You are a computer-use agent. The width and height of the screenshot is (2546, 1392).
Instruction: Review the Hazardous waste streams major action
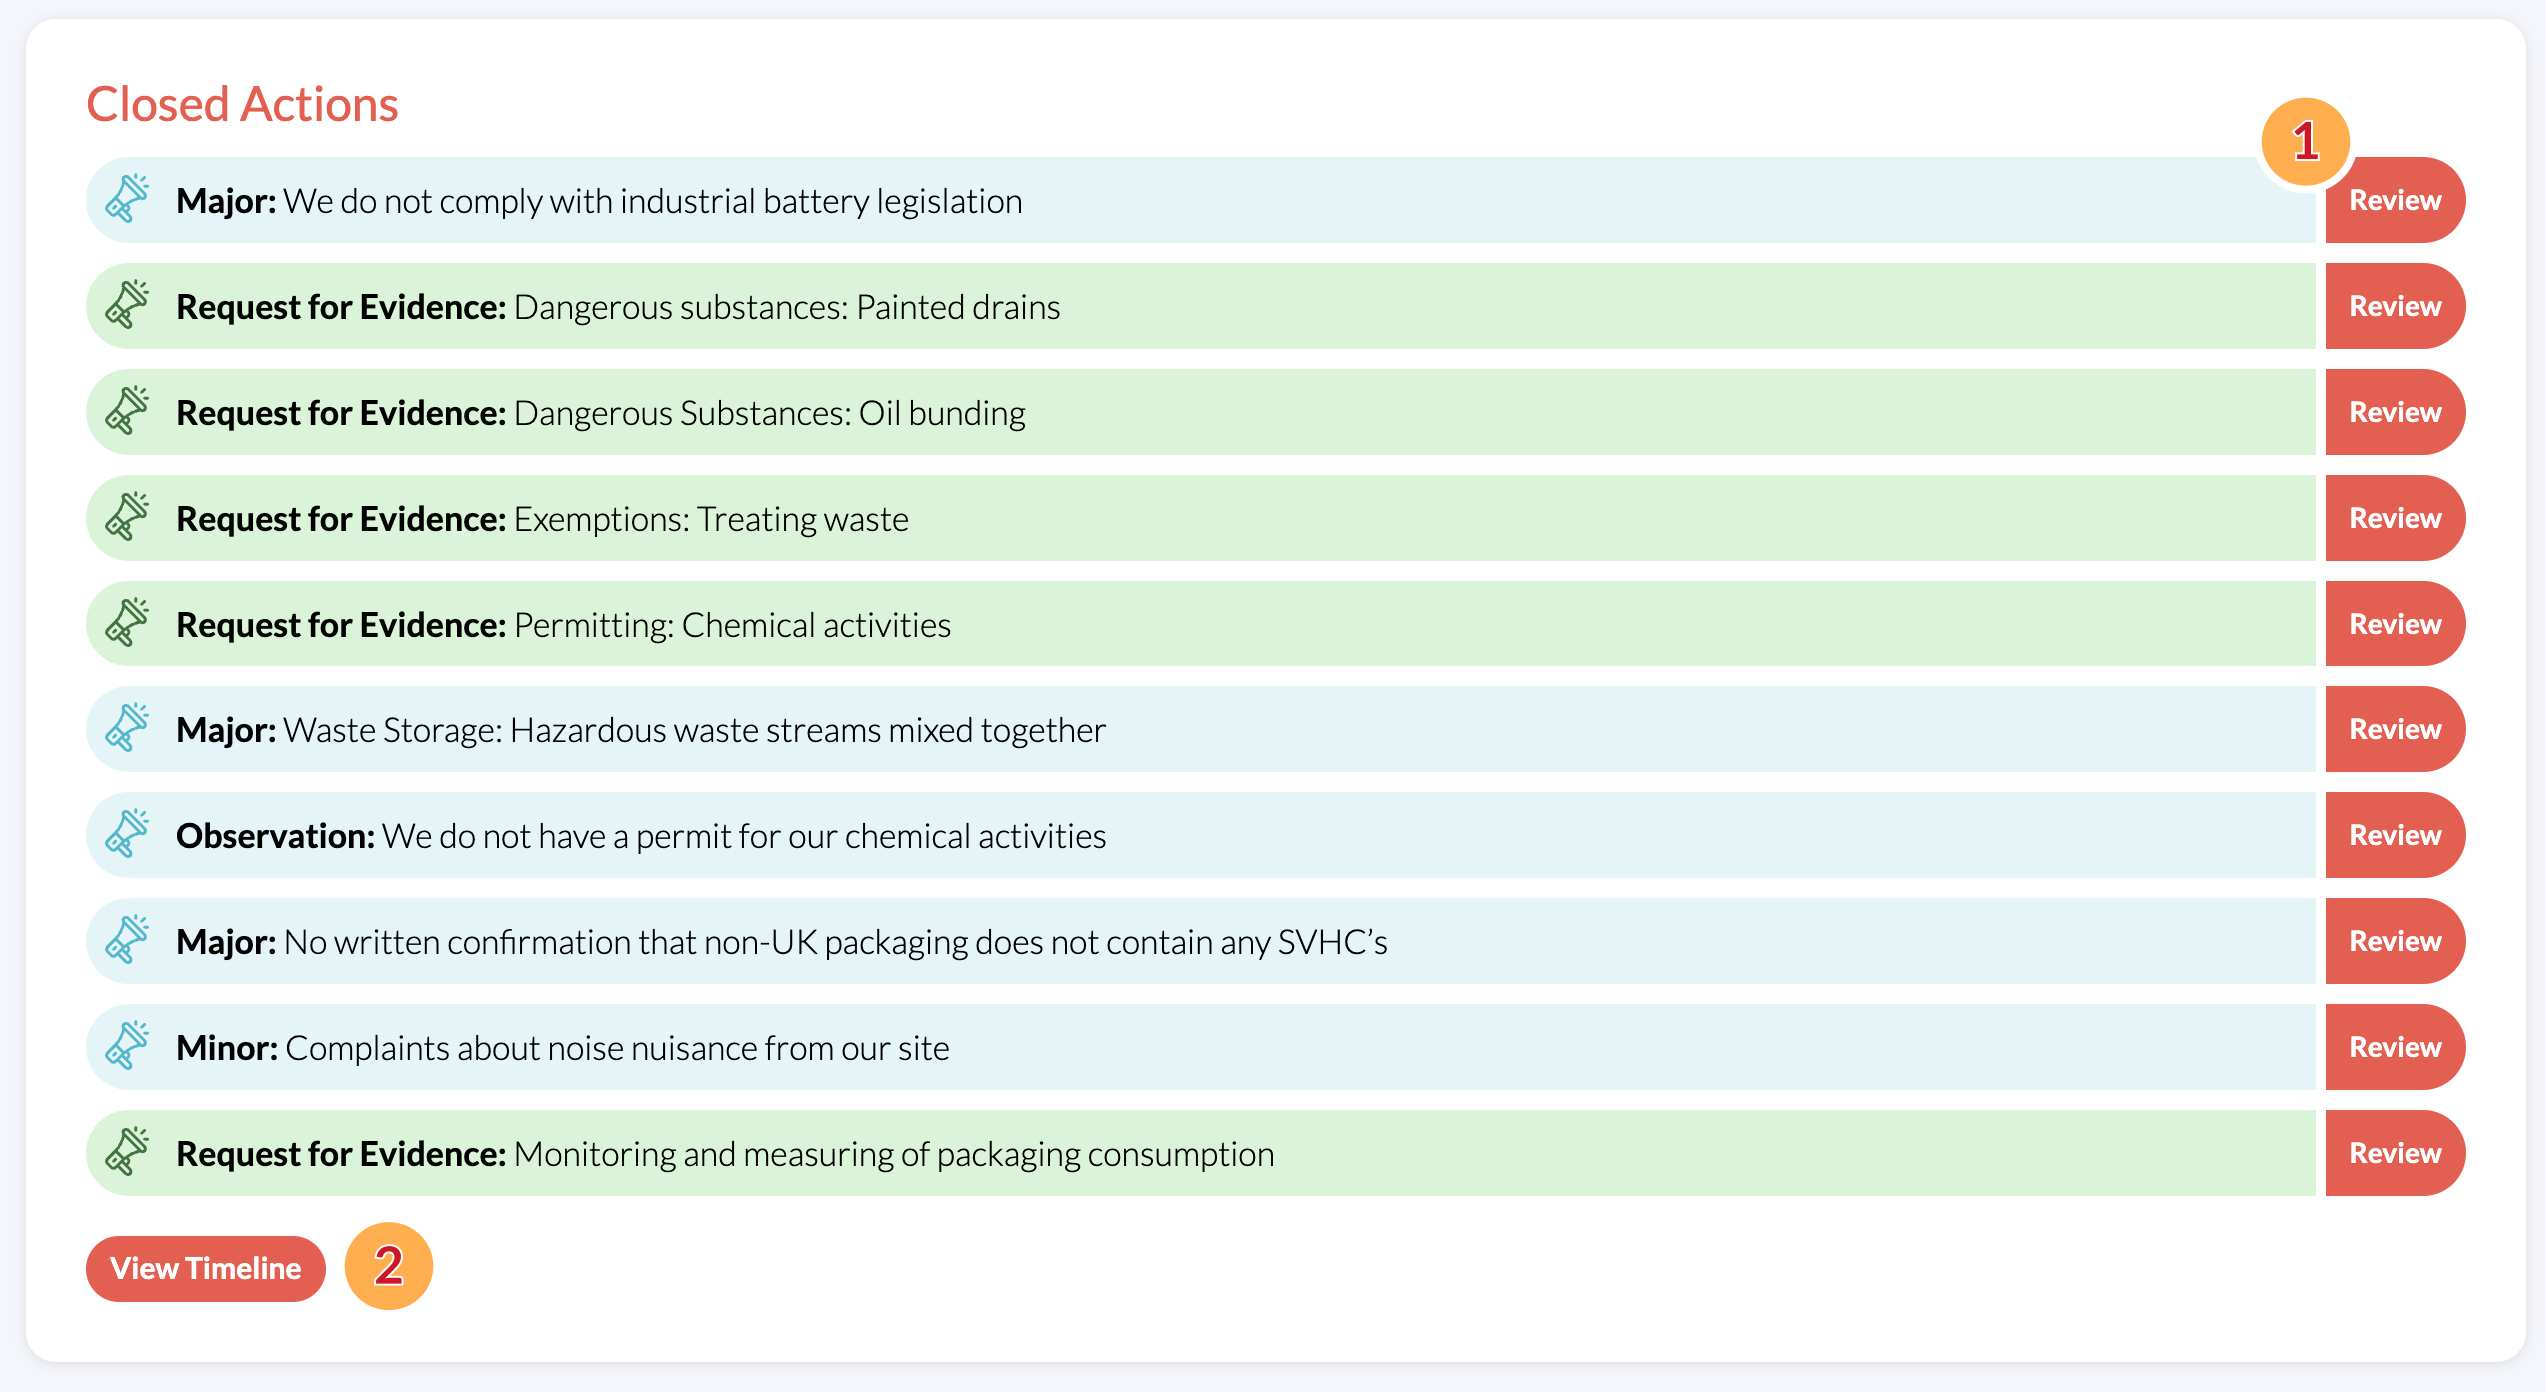(x=2394, y=729)
